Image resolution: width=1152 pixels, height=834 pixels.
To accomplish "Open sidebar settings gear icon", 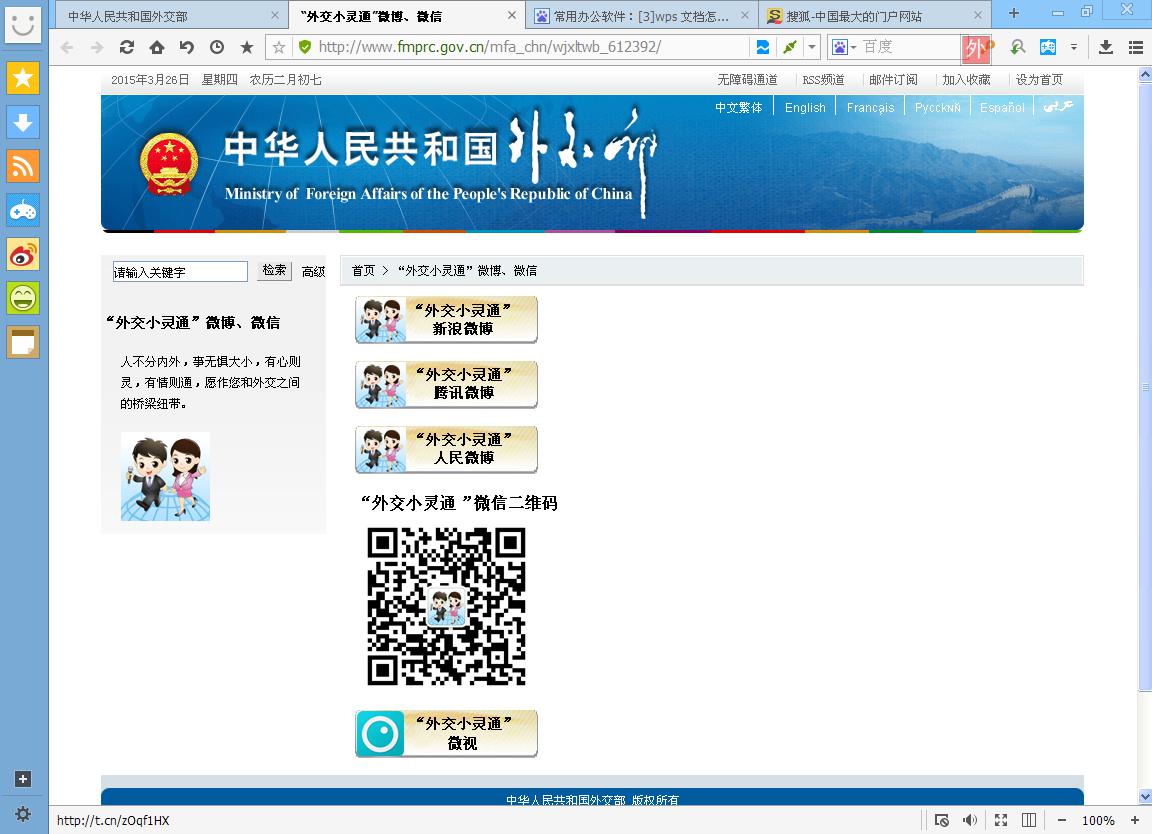I will tap(23, 814).
